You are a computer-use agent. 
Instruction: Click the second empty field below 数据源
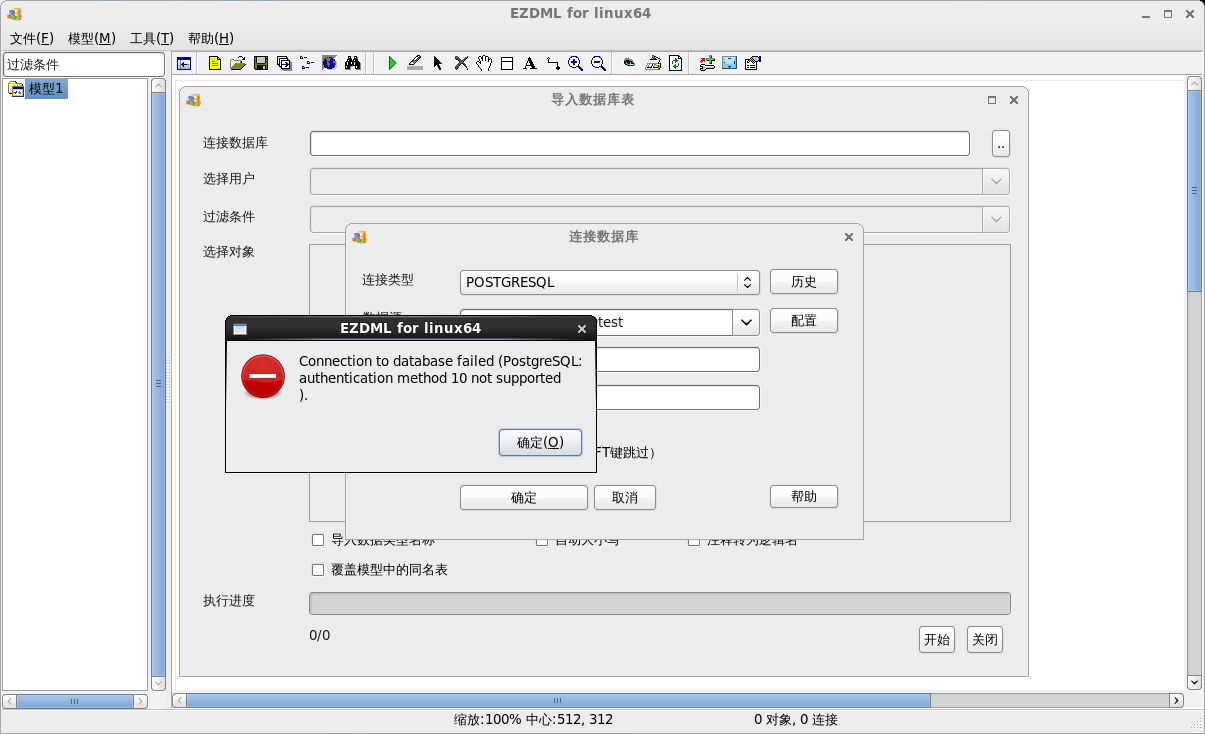click(x=677, y=397)
